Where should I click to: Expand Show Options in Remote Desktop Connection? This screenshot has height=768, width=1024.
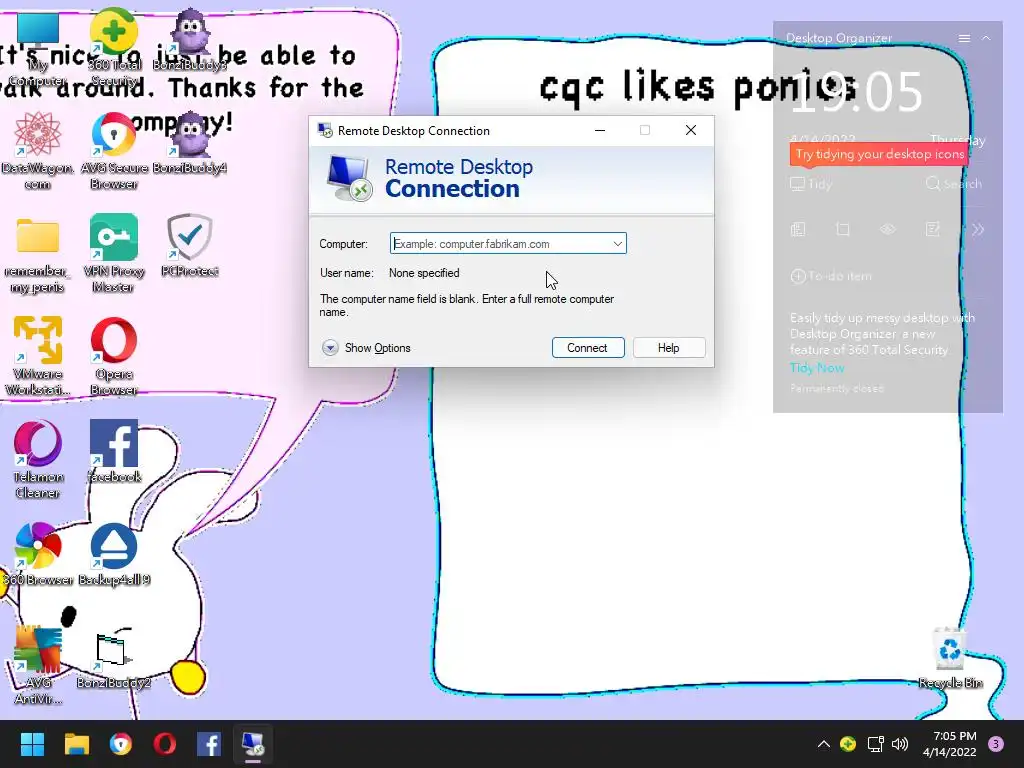pyautogui.click(x=366, y=347)
